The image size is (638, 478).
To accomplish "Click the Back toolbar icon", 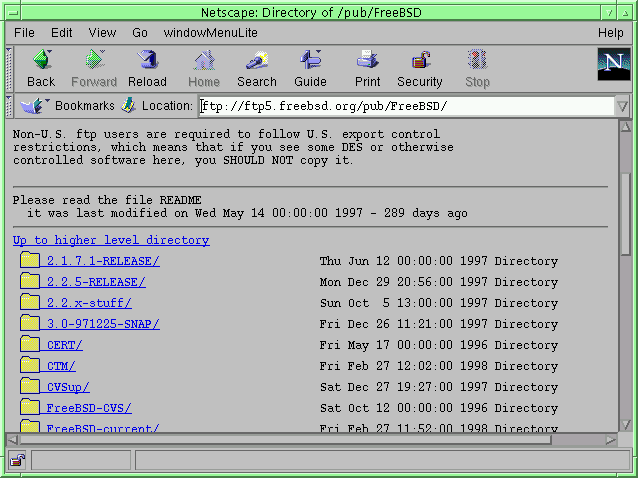I will 41,60.
